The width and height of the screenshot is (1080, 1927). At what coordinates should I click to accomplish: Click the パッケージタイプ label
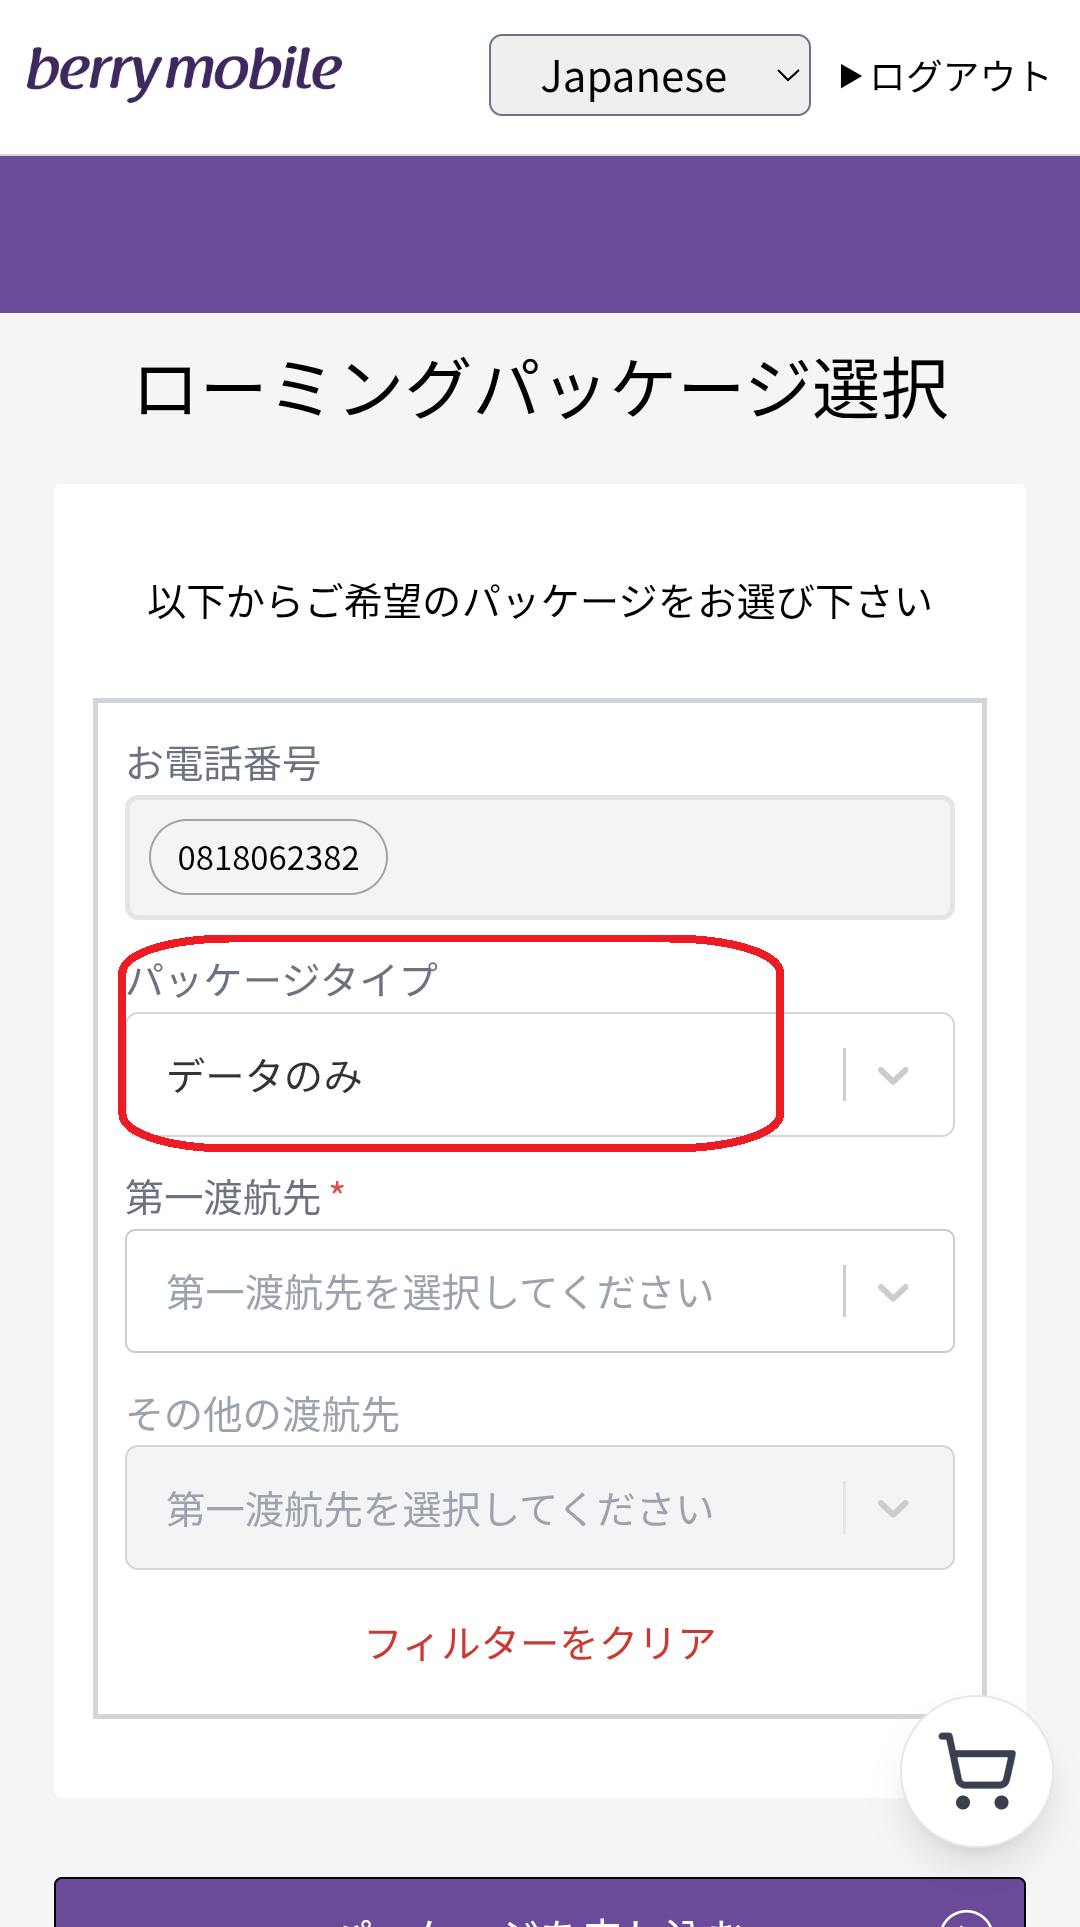click(x=283, y=979)
